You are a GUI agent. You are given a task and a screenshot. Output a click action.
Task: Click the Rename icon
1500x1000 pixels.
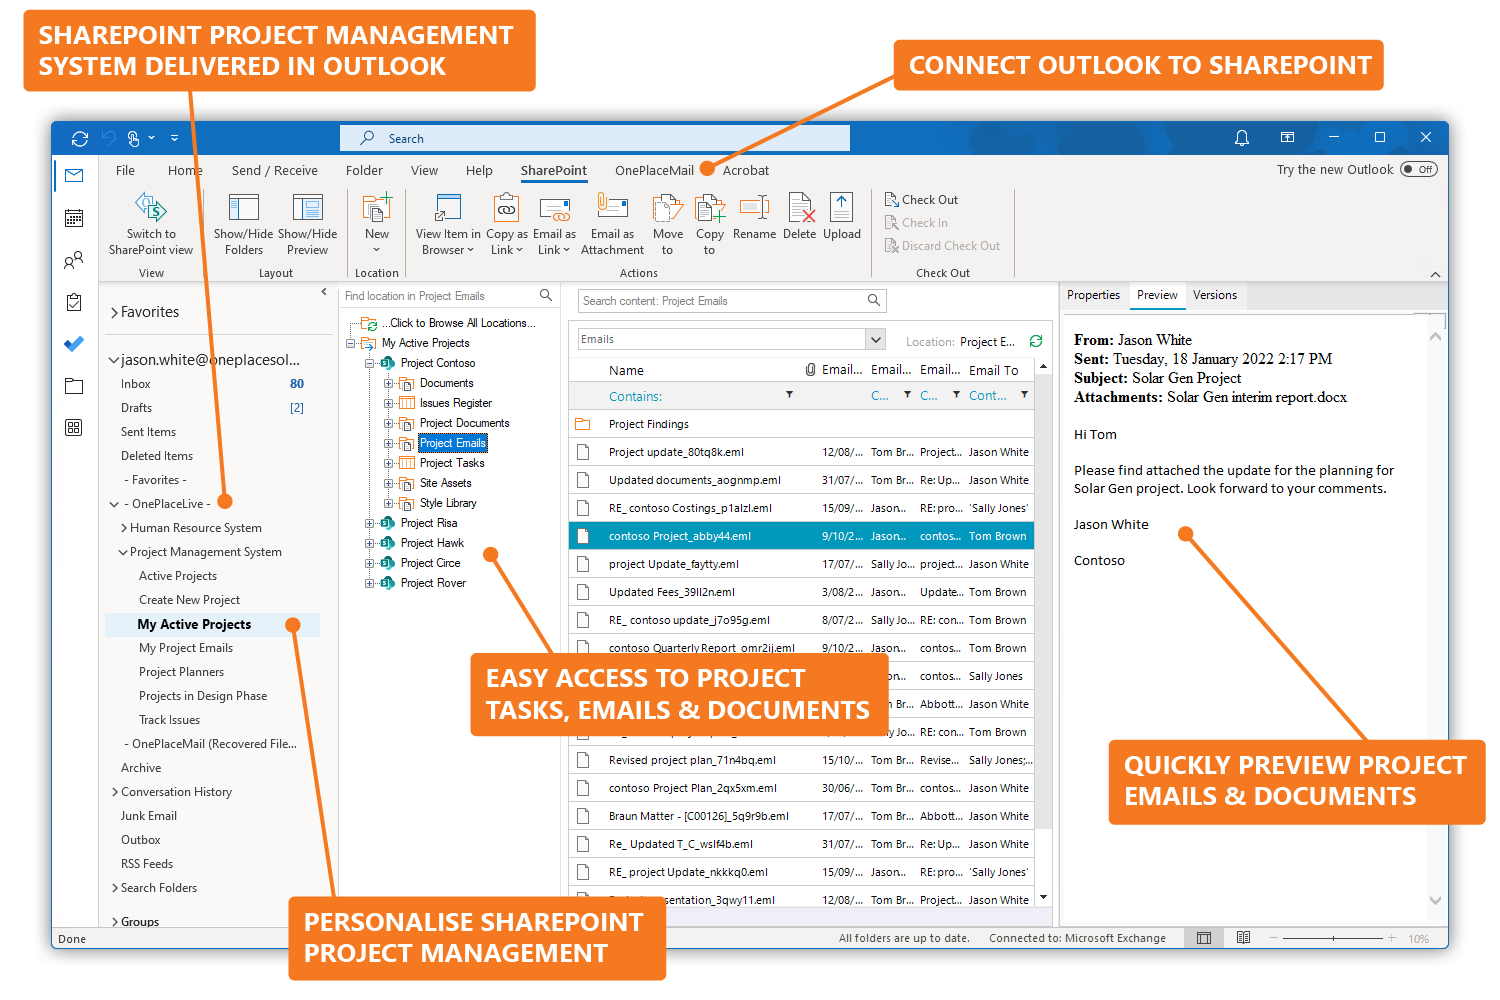pos(754,208)
